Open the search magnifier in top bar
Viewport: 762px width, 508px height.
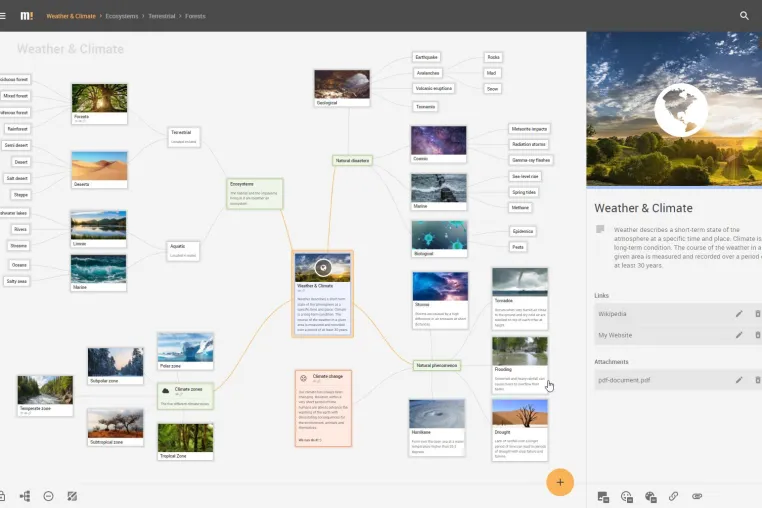744,16
